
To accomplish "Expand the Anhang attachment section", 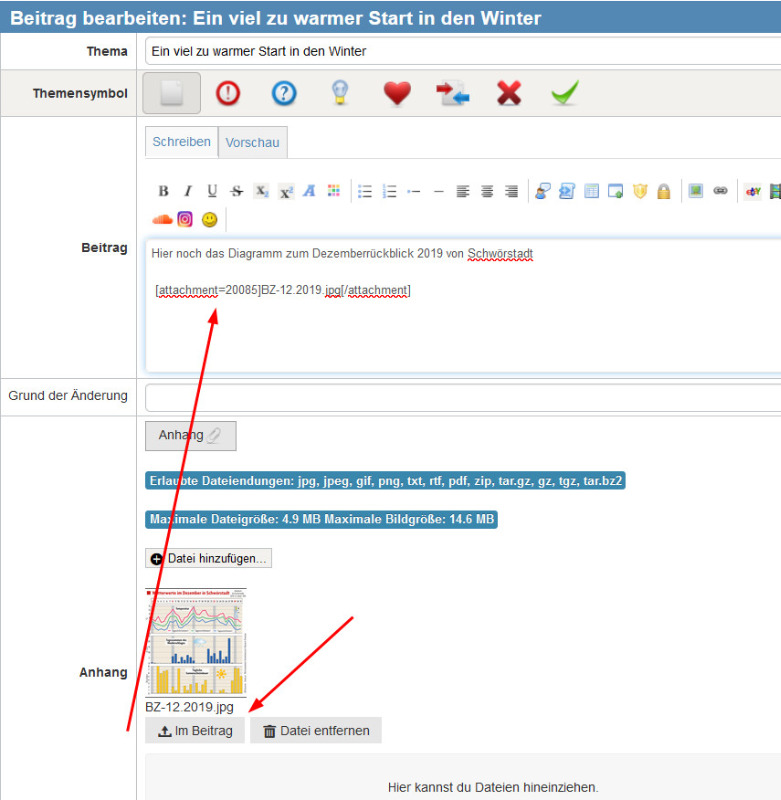I will point(190,435).
